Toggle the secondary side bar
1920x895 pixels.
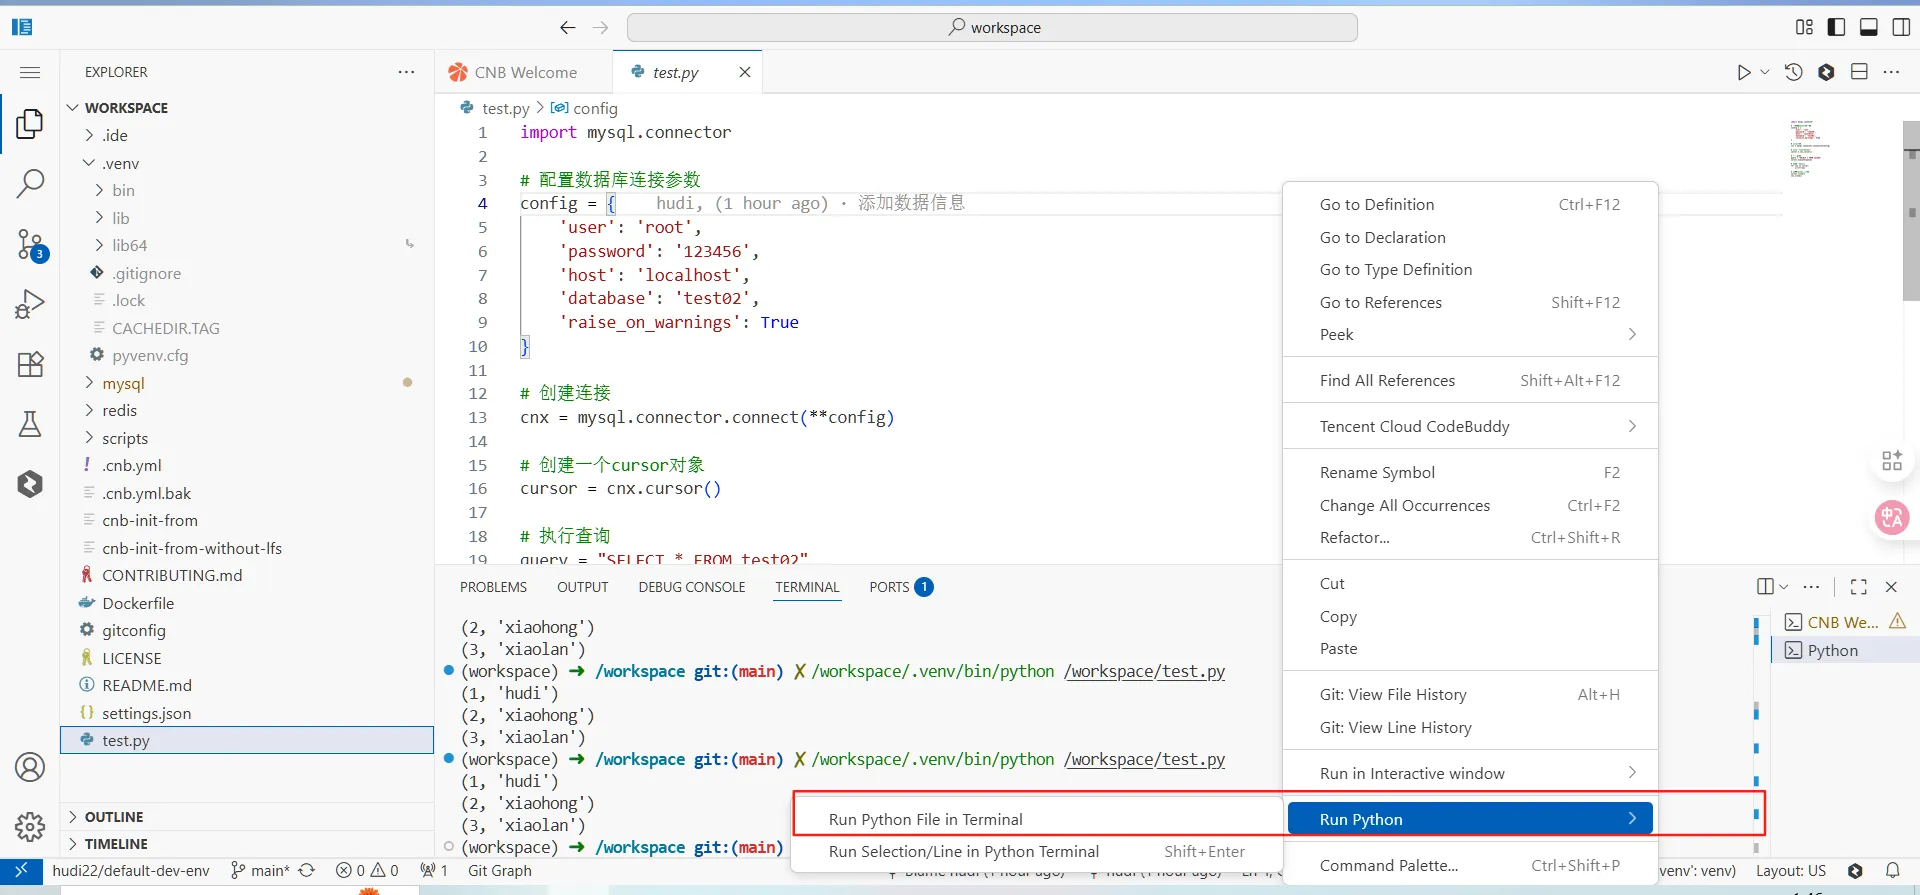tap(1901, 27)
